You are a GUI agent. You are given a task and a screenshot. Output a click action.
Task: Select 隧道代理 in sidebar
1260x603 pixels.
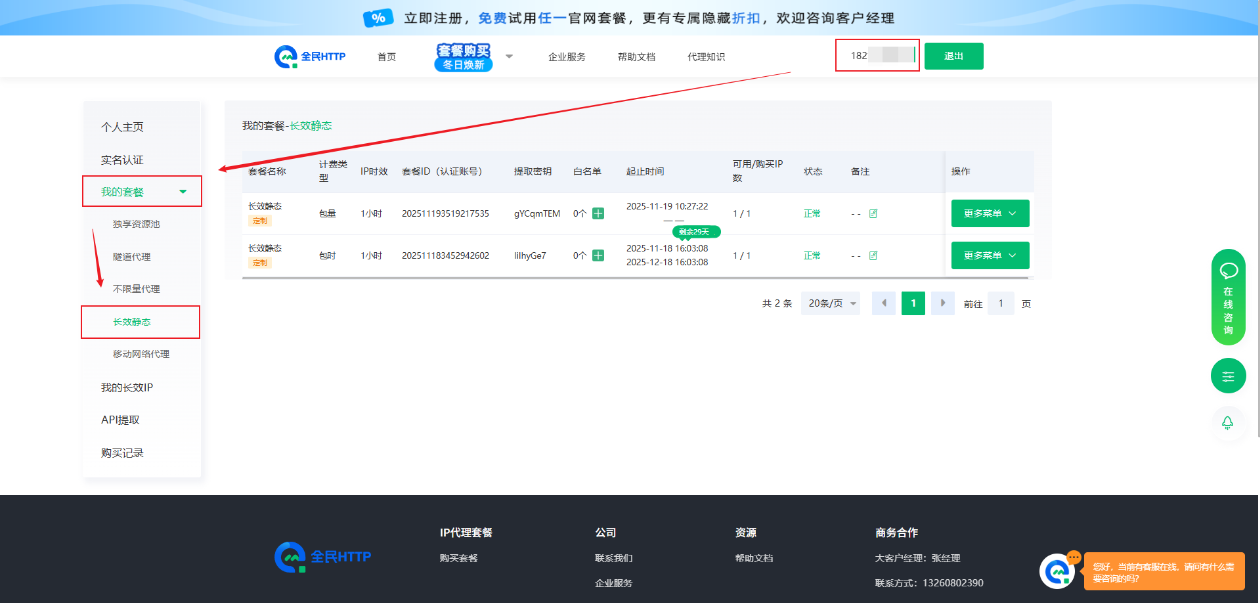tap(132, 257)
